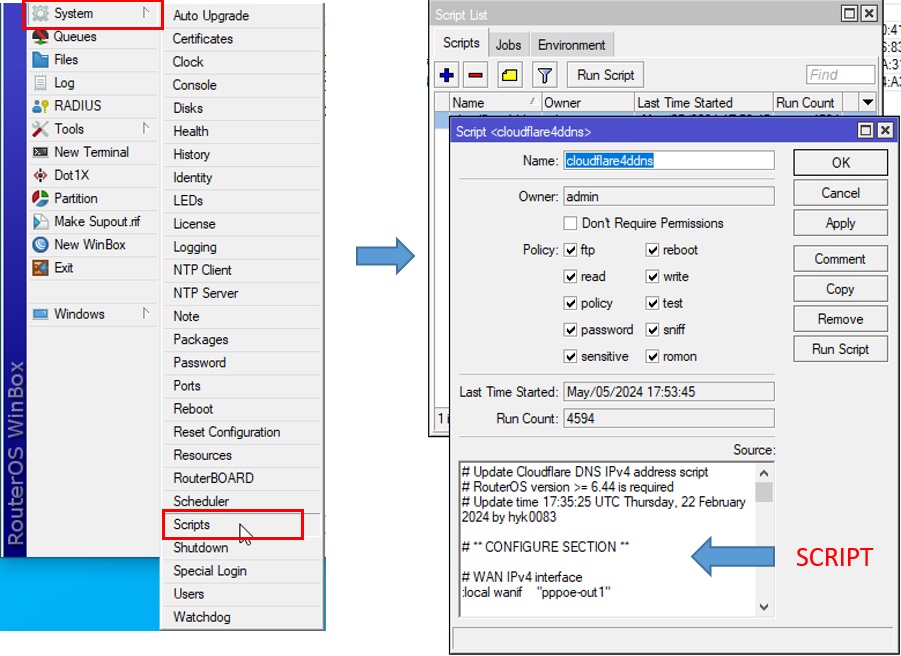901x656 pixels.
Task: Expand the Tools submenu arrow
Action: point(146,128)
